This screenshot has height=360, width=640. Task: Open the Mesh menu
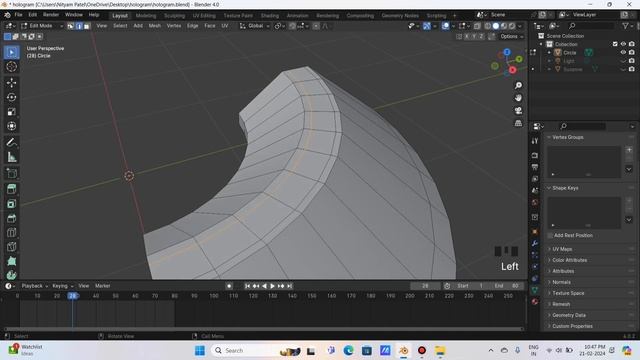coord(155,26)
